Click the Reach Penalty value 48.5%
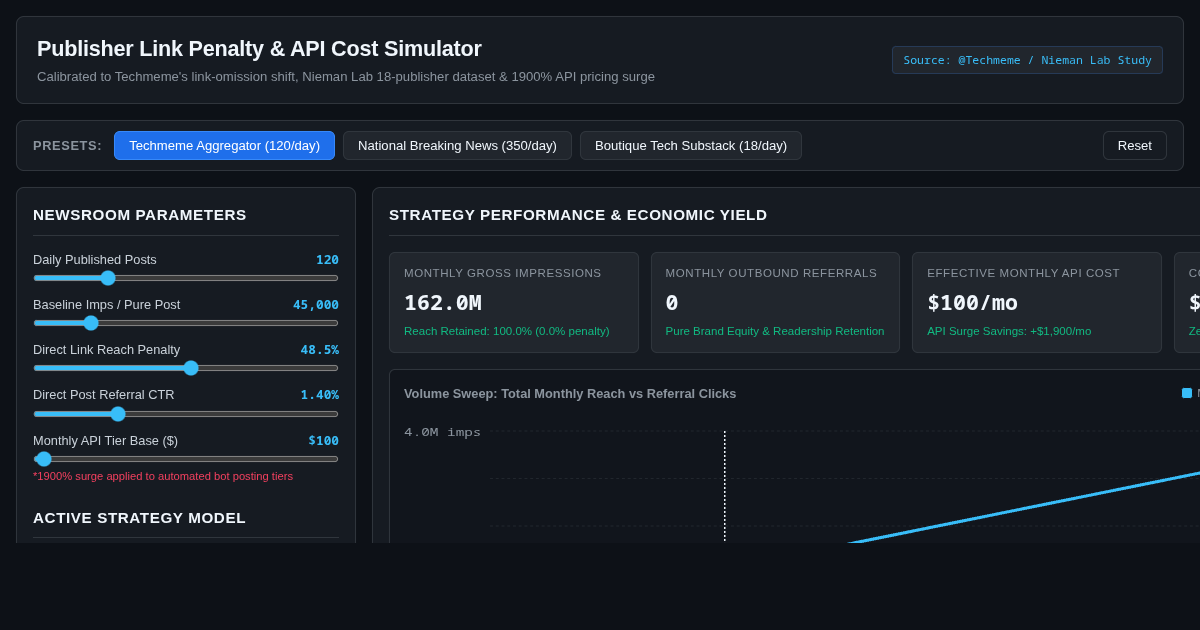Screen dimensions: 1200x630 click(x=319, y=350)
